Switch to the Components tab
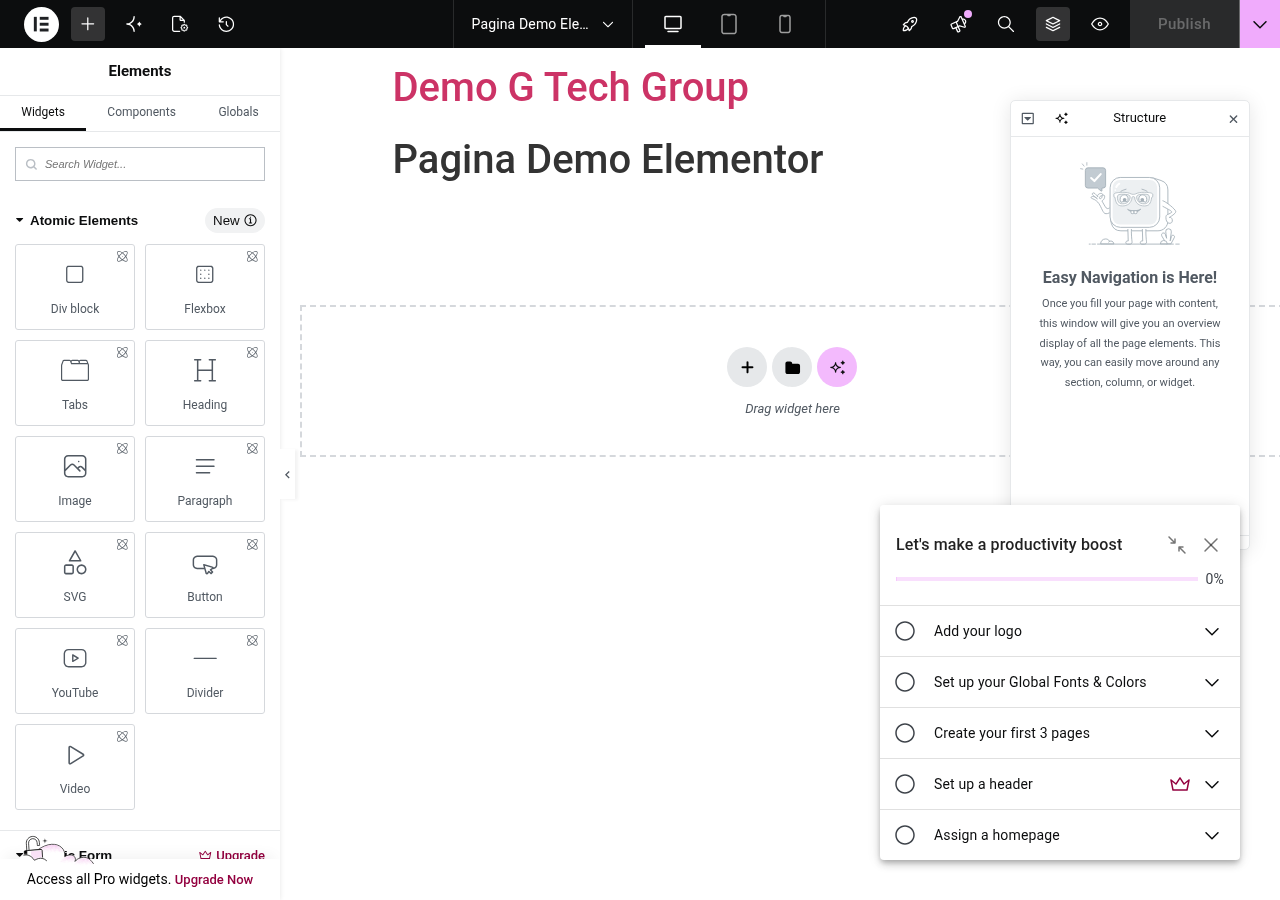 [141, 112]
